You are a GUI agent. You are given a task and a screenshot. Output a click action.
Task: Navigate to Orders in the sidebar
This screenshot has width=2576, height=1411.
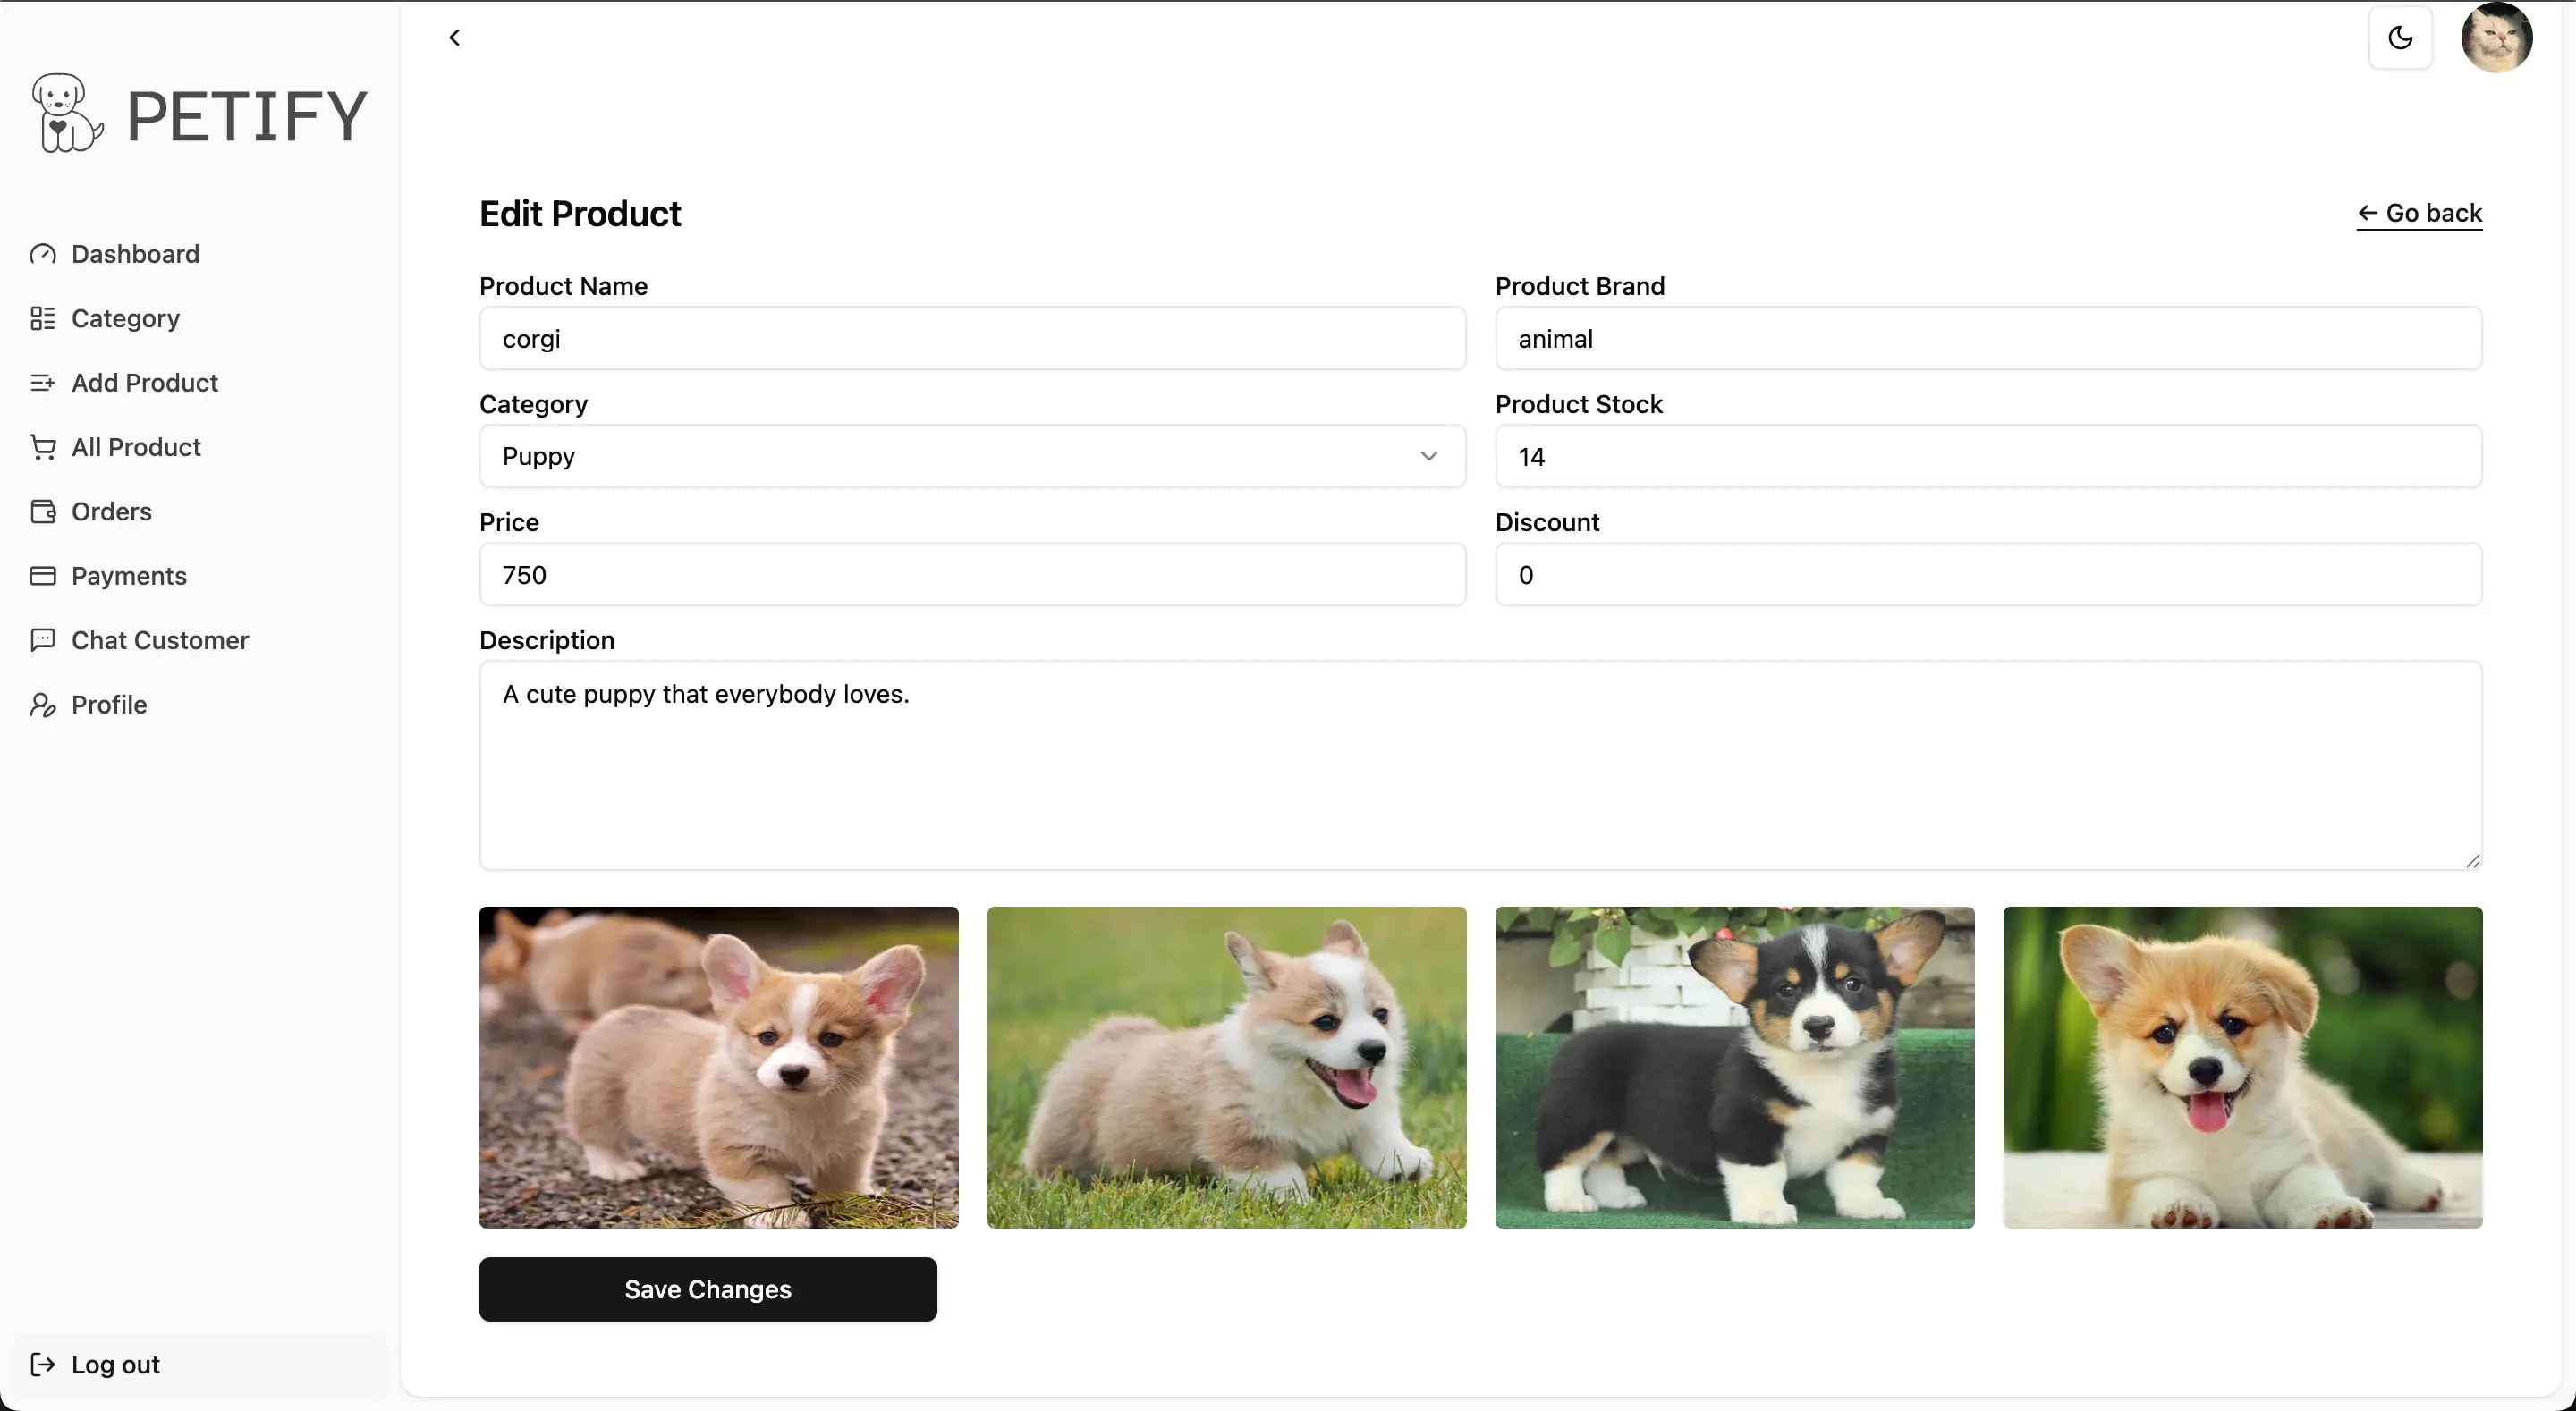pyautogui.click(x=111, y=512)
